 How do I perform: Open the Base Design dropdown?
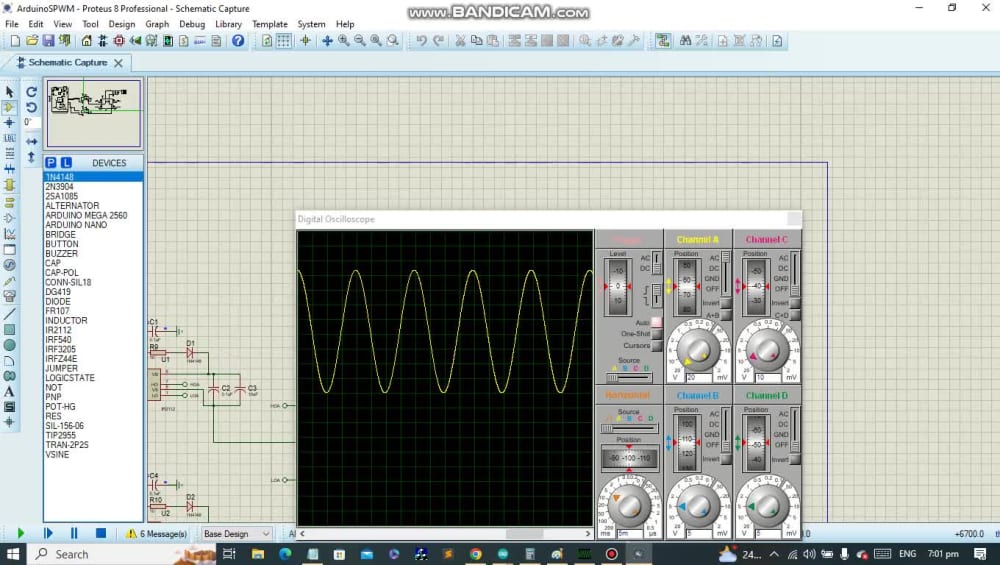[237, 534]
